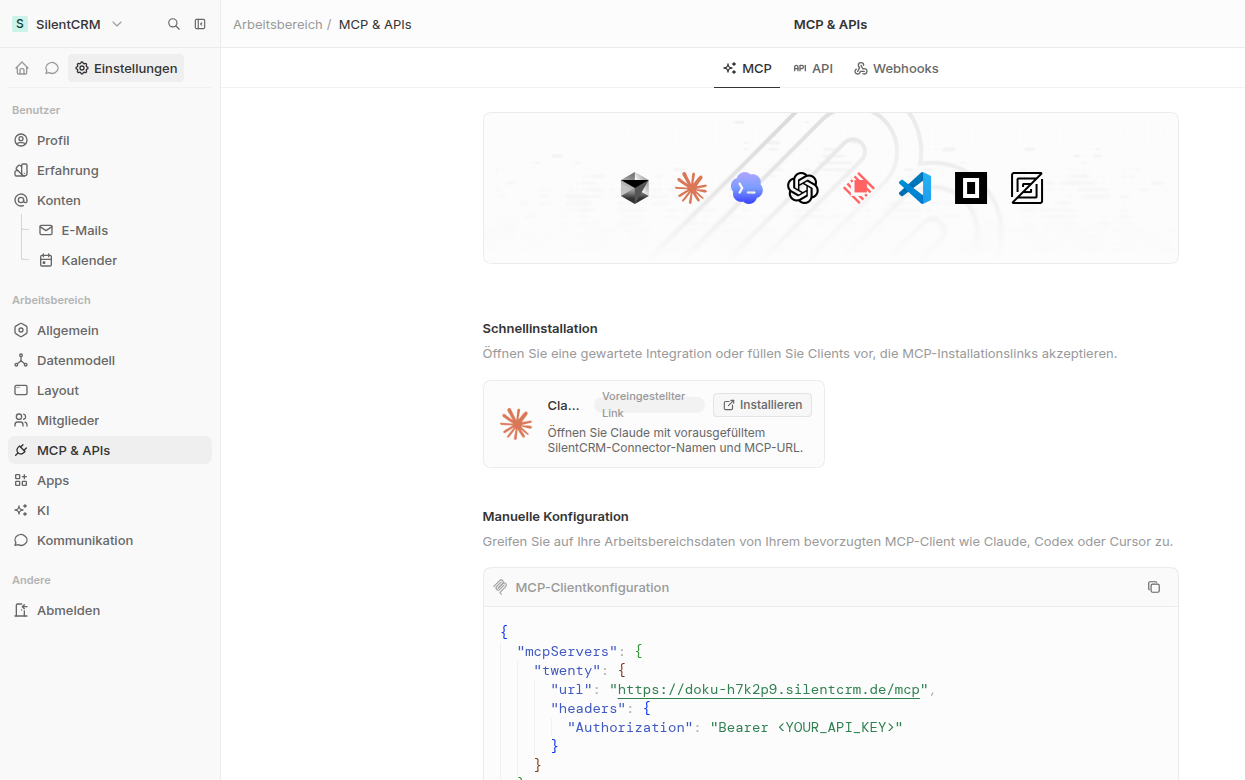Image resolution: width=1245 pixels, height=780 pixels.
Task: Click the Claude starburst logo in banner
Action: pyautogui.click(x=691, y=188)
